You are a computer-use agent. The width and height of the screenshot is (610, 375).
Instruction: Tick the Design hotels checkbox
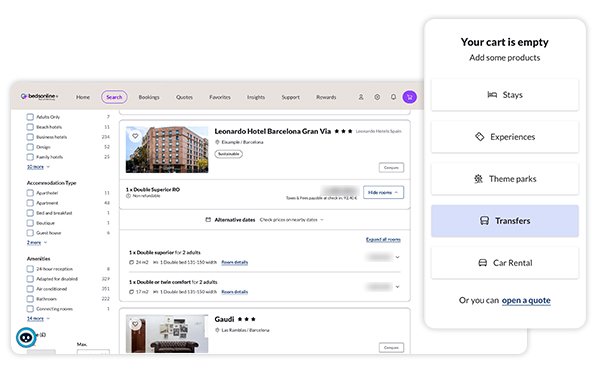coord(30,147)
